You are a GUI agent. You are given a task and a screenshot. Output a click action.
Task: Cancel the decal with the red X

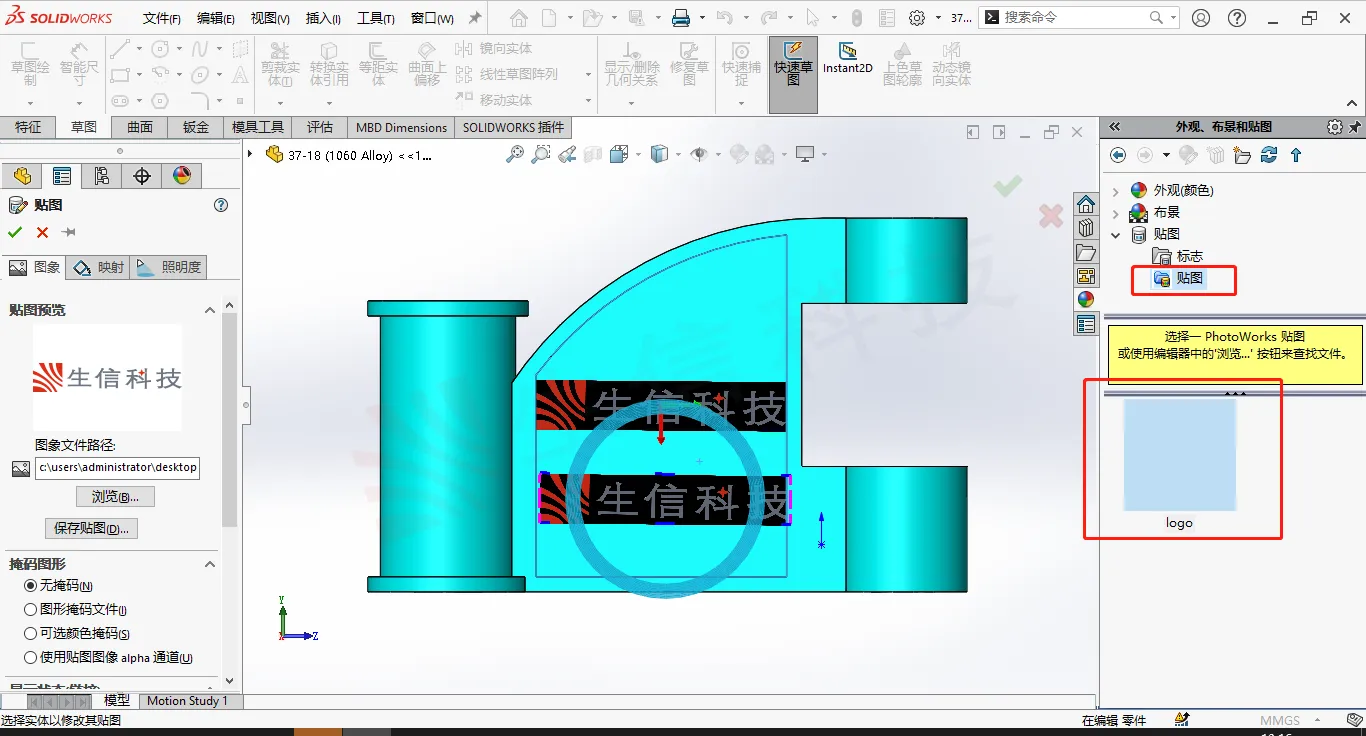click(x=42, y=232)
